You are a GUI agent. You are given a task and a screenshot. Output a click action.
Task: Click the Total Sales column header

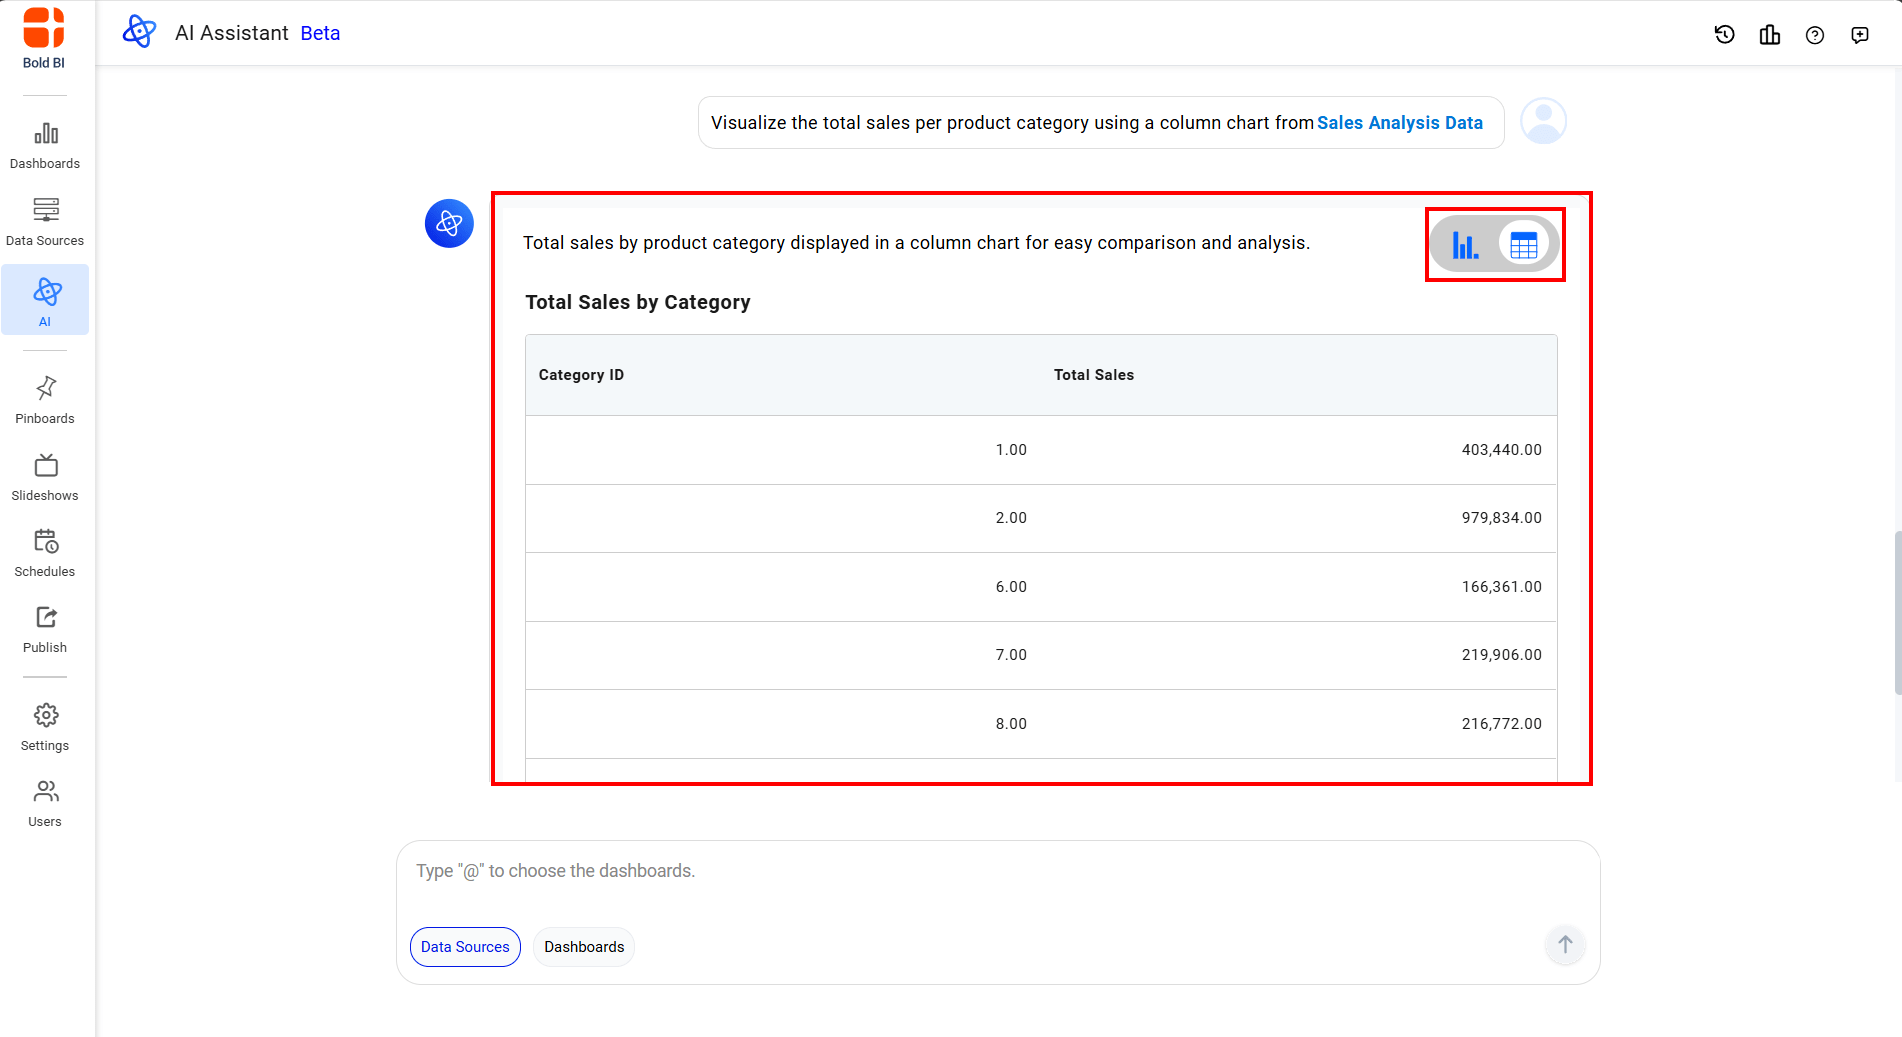(1093, 375)
